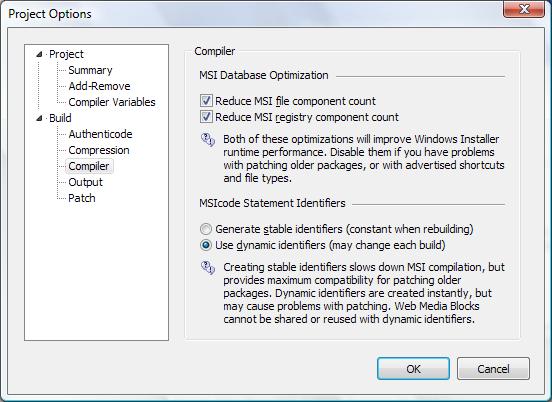Select the Compression tree item
Screen dimensions: 552x402
coord(99,150)
